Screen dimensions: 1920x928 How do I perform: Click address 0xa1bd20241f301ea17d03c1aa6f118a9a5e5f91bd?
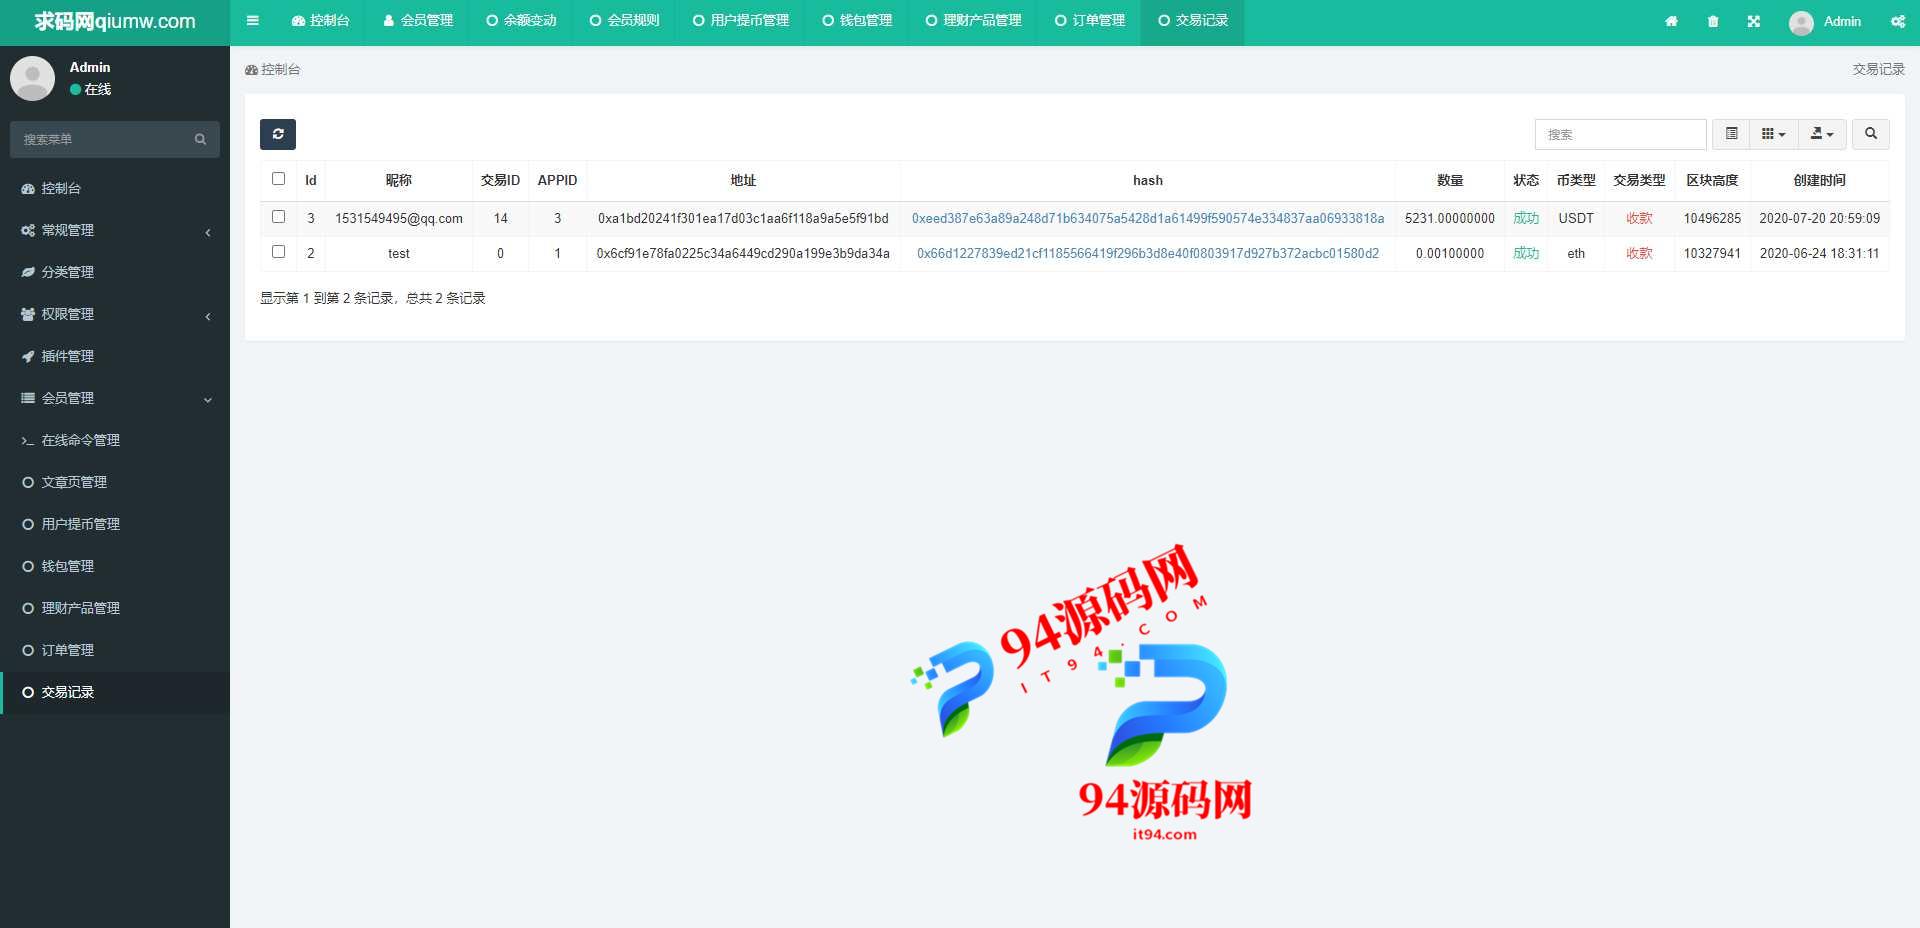click(743, 218)
